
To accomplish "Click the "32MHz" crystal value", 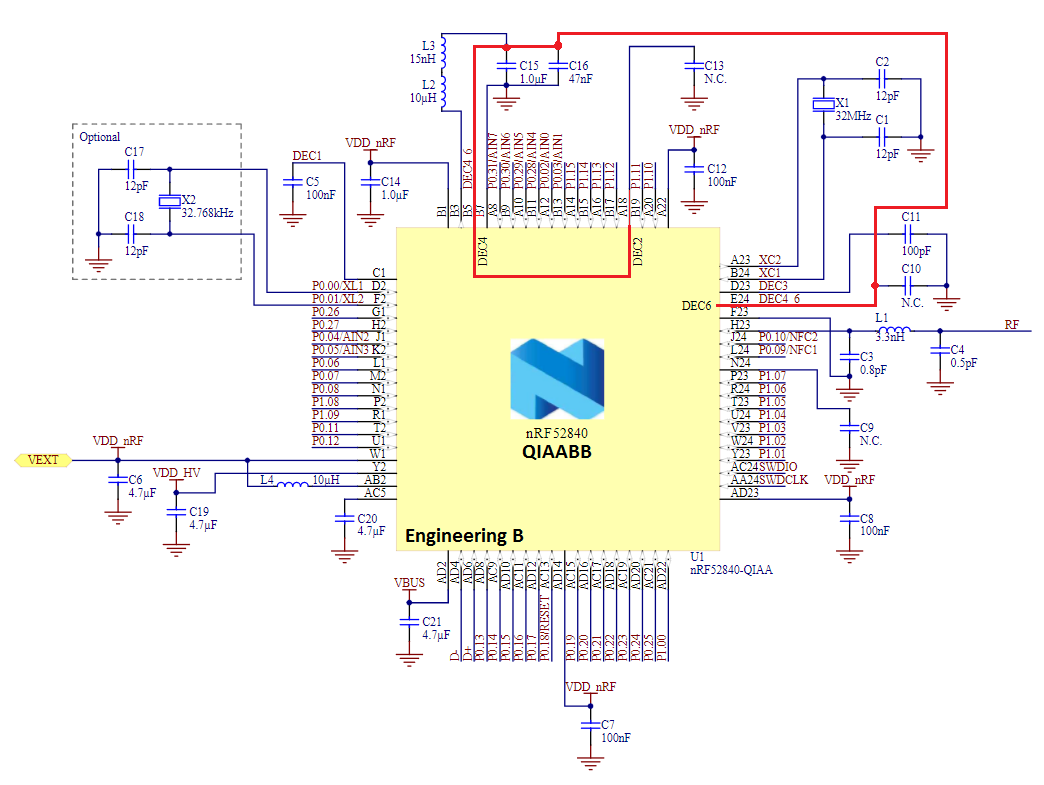I will [x=854, y=116].
